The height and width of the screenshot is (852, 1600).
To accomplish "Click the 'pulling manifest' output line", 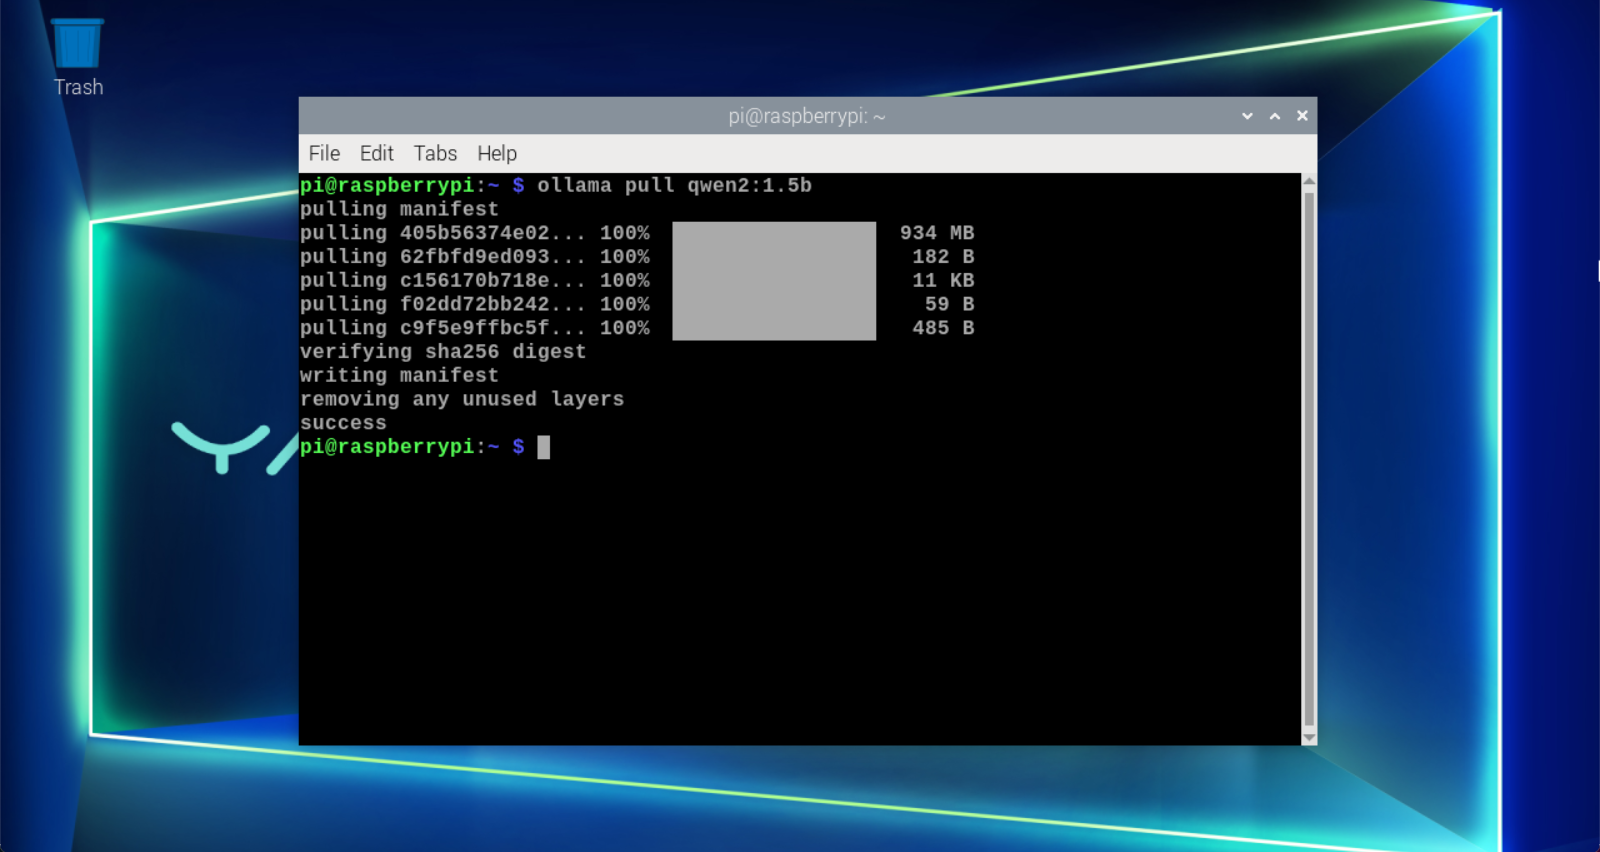I will click(x=399, y=209).
